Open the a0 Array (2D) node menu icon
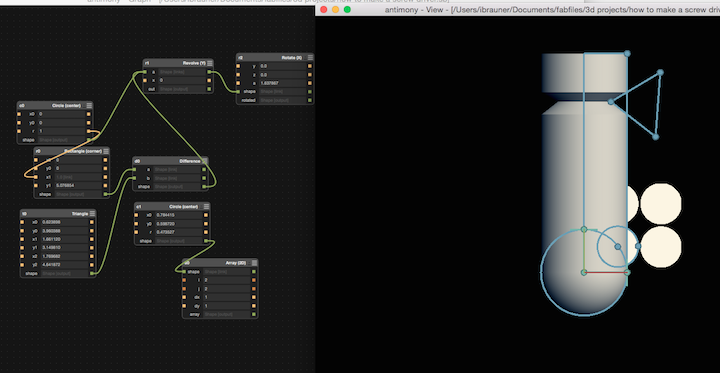This screenshot has height=373, width=720. [254, 263]
